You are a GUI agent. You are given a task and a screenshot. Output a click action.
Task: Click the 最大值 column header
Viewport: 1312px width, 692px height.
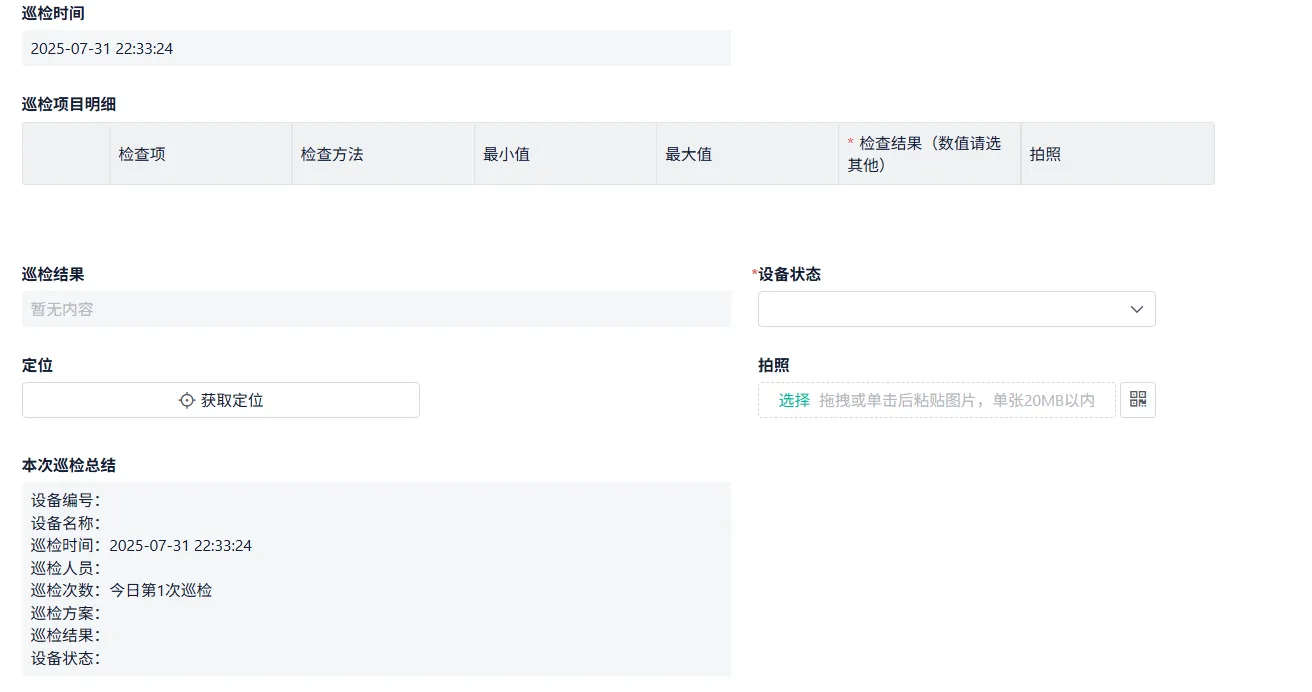tap(689, 153)
